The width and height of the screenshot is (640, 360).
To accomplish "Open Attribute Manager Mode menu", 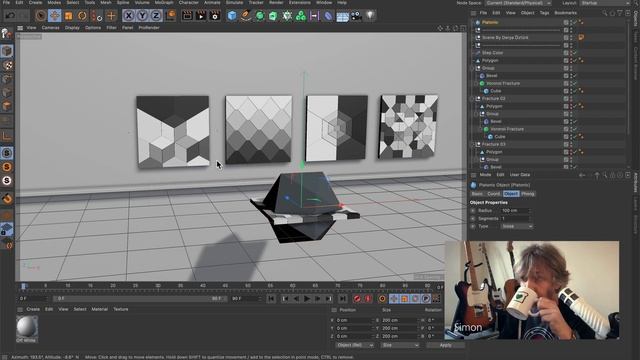I will point(485,175).
